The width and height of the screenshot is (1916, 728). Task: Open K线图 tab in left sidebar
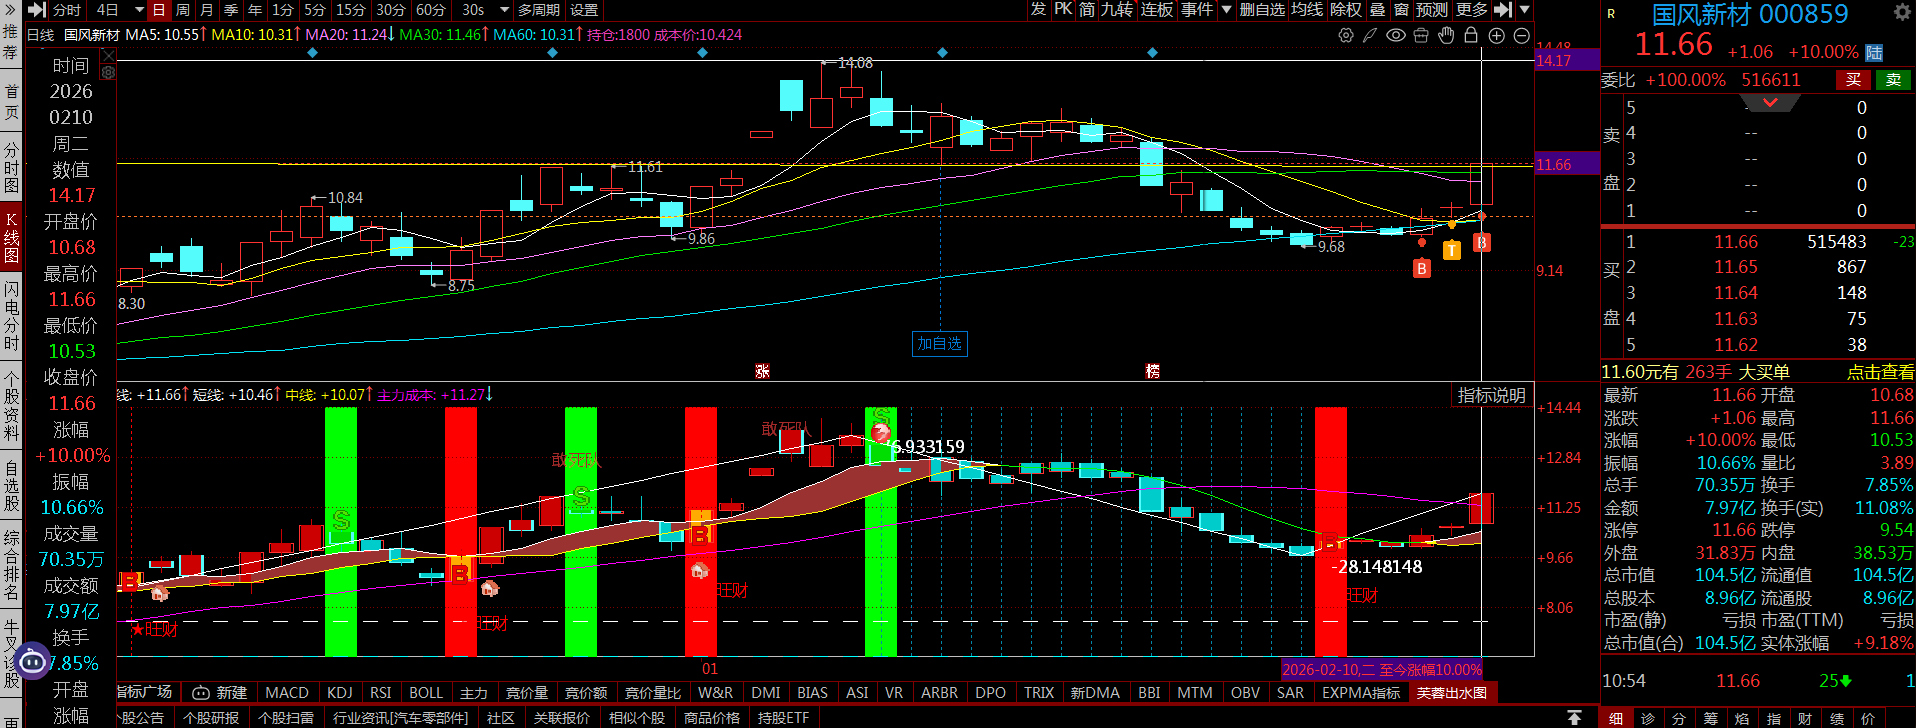(x=11, y=238)
